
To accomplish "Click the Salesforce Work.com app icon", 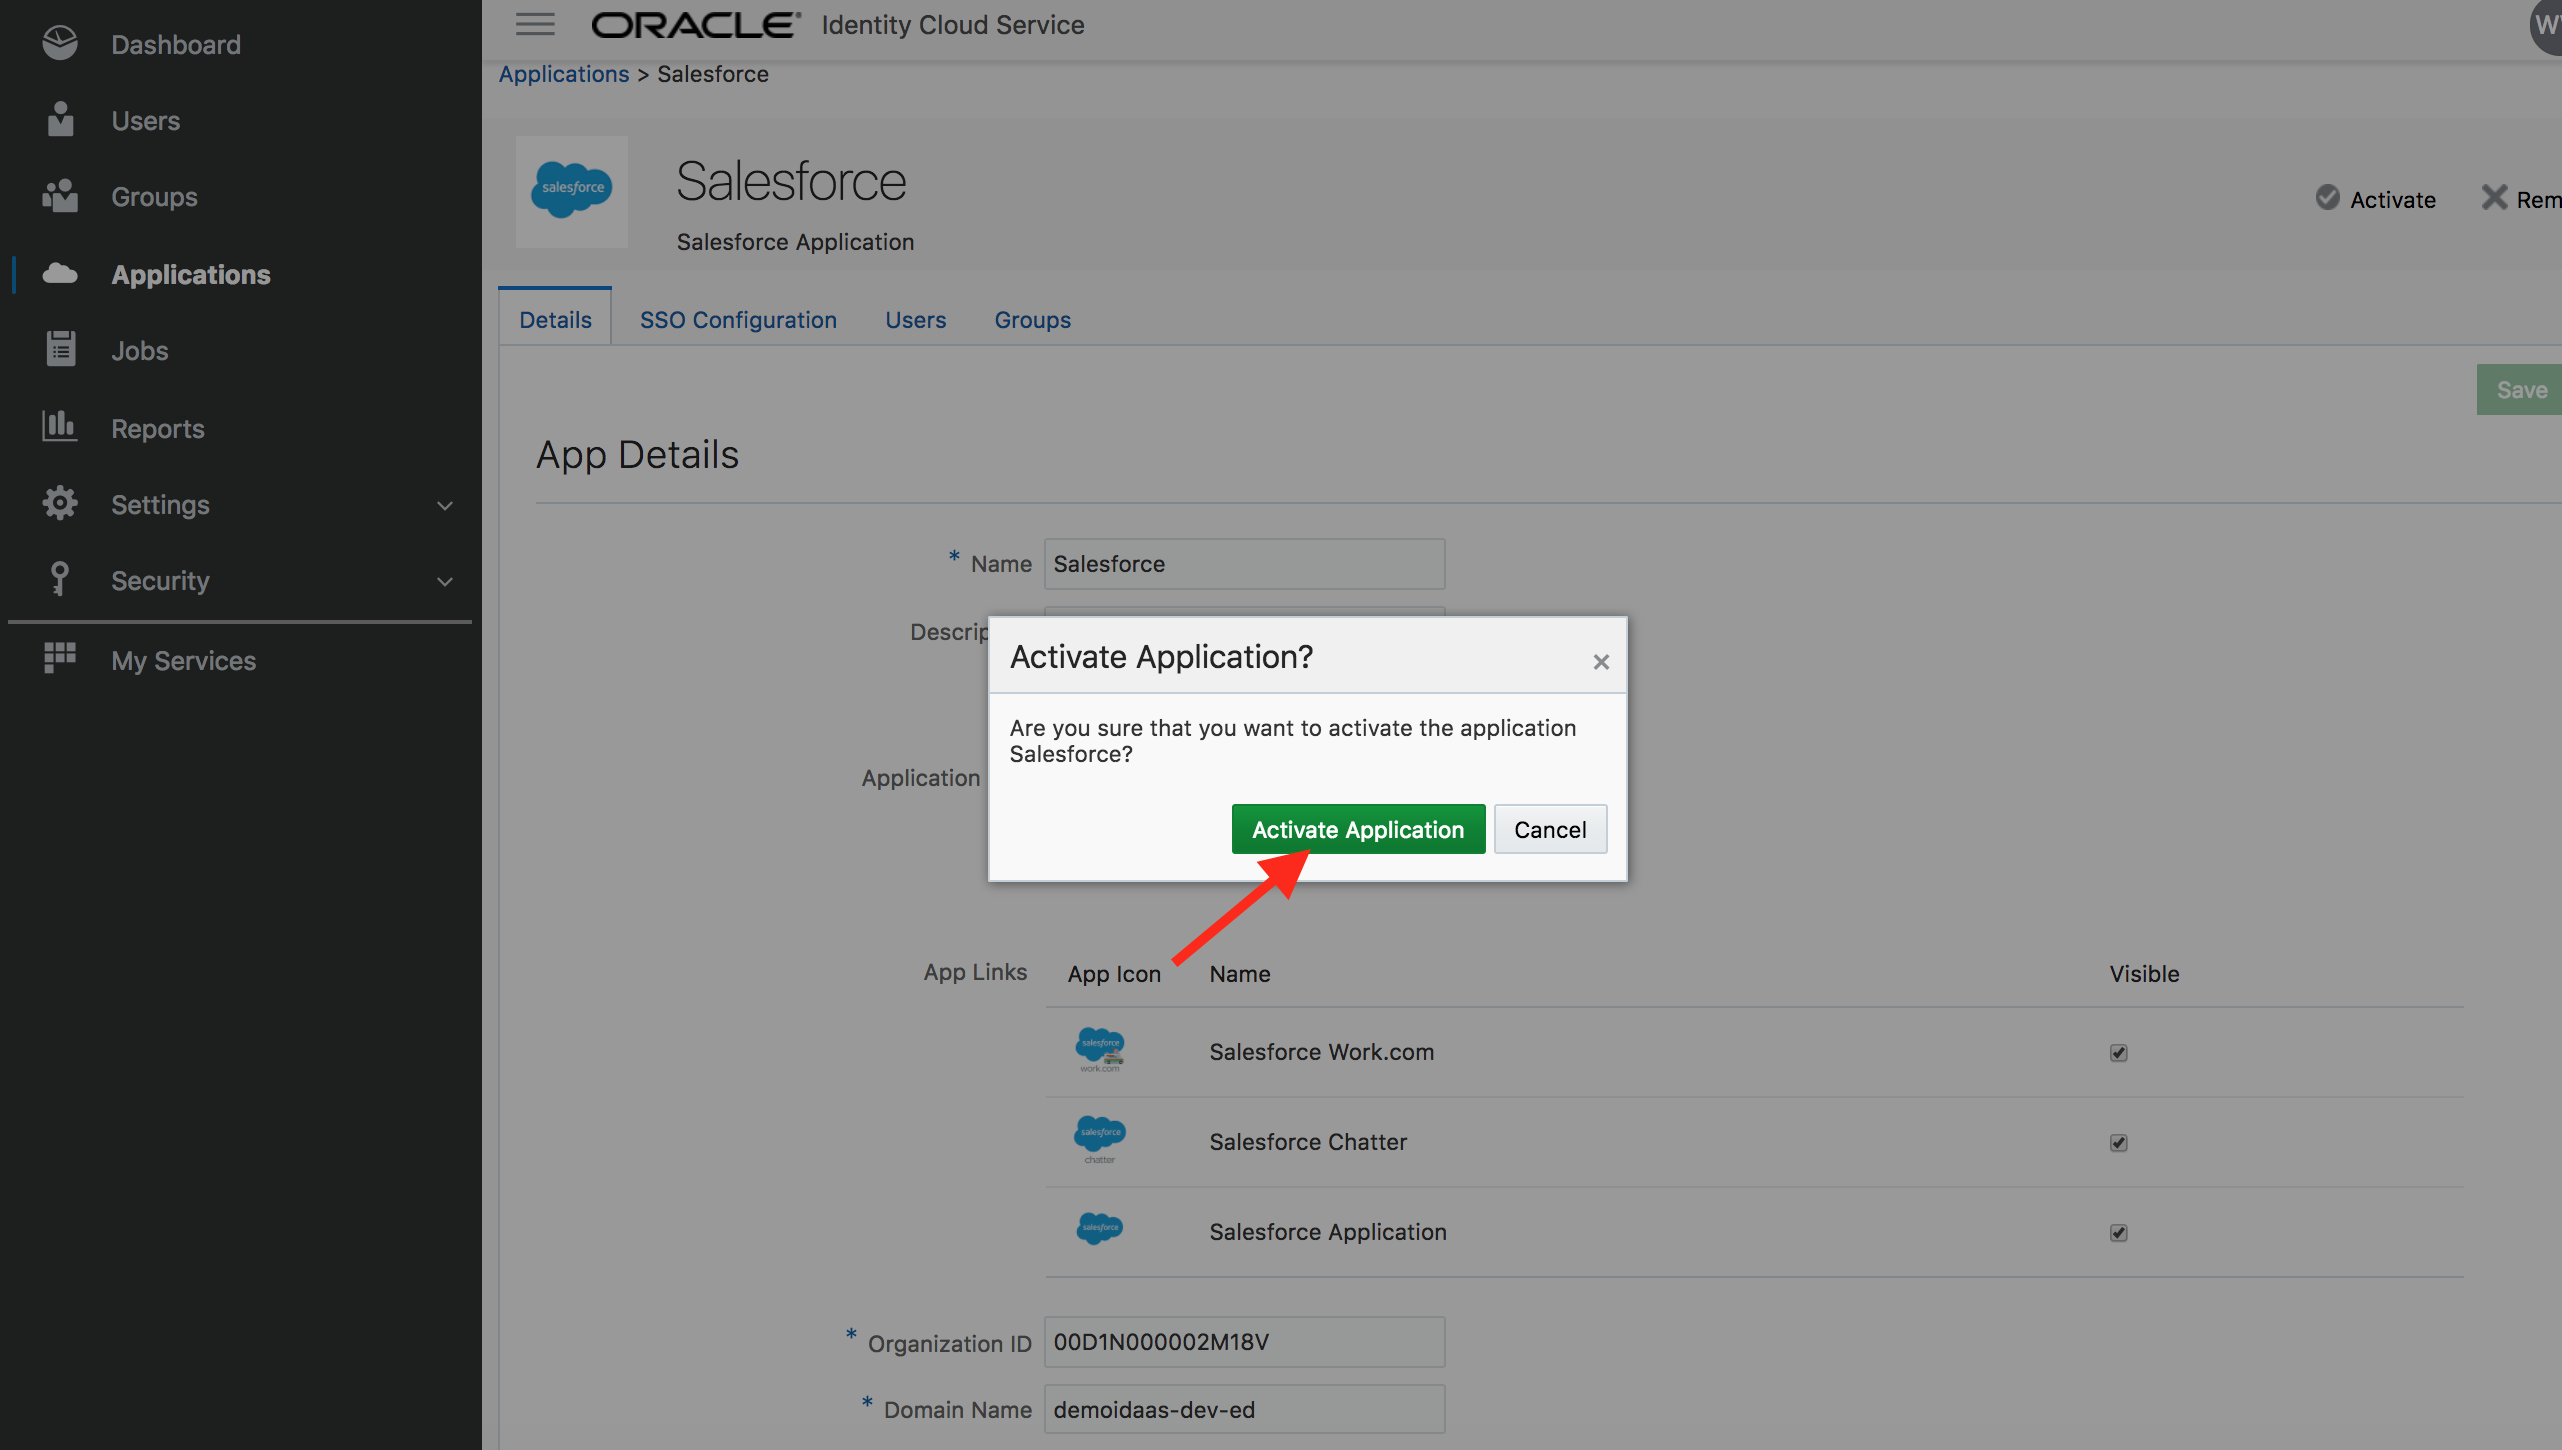I will [1100, 1050].
